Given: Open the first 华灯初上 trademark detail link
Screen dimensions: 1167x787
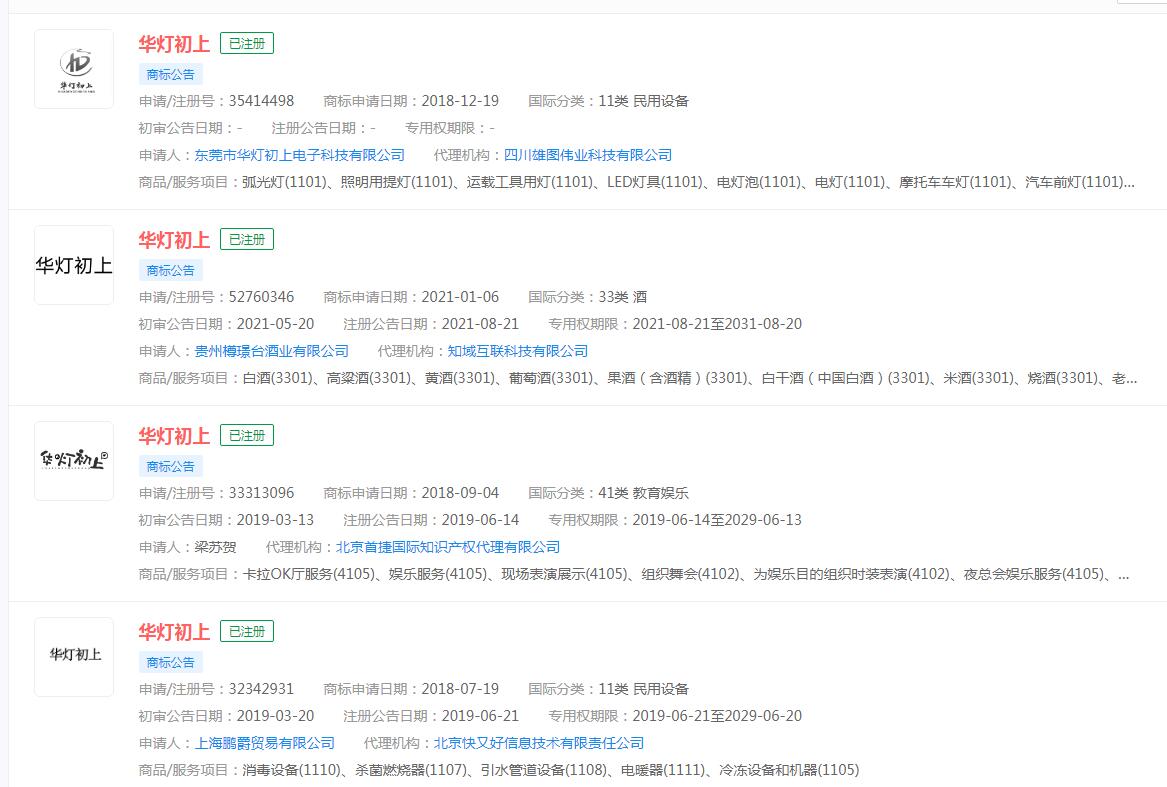Looking at the screenshot, I should point(173,43).
